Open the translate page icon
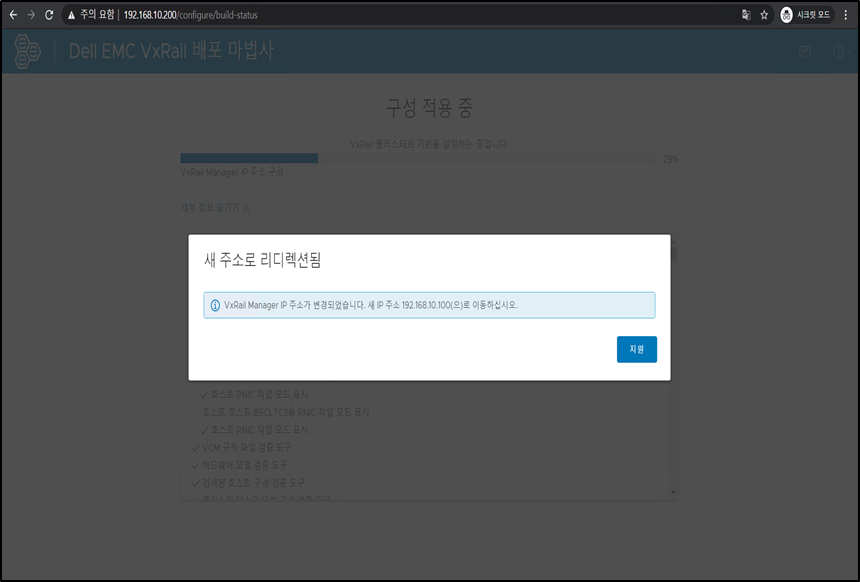The height and width of the screenshot is (582, 860). [x=746, y=15]
